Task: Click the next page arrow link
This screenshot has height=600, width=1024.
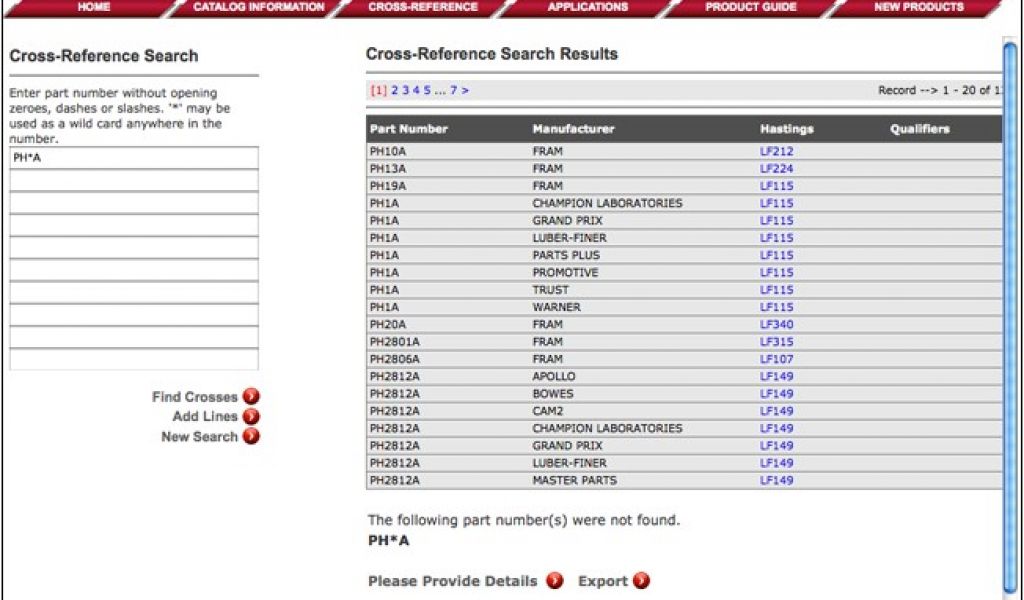Action: coord(465,91)
